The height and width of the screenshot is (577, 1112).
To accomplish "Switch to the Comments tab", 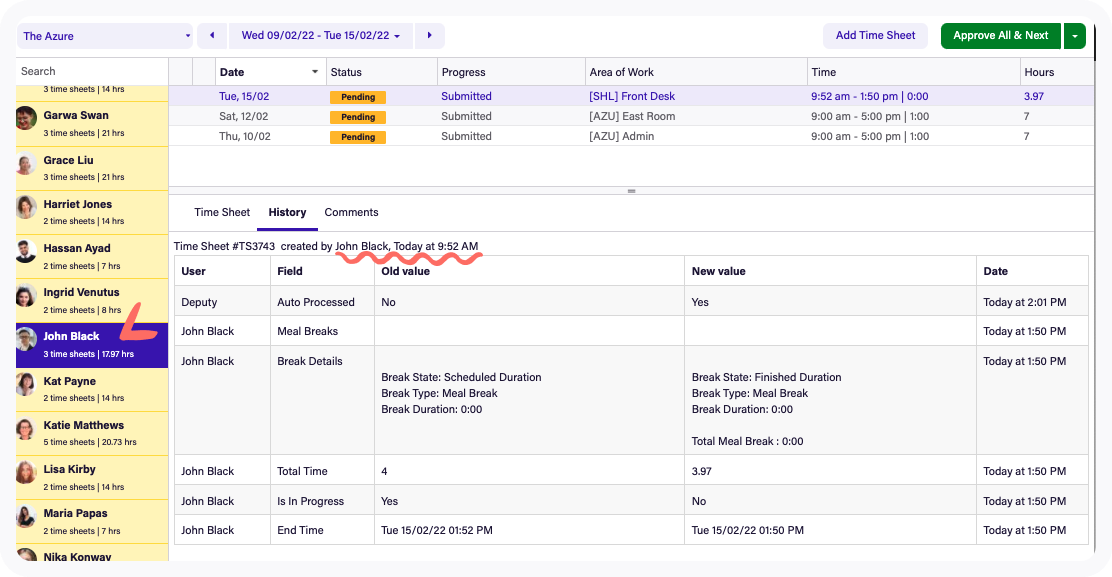I will pos(351,213).
